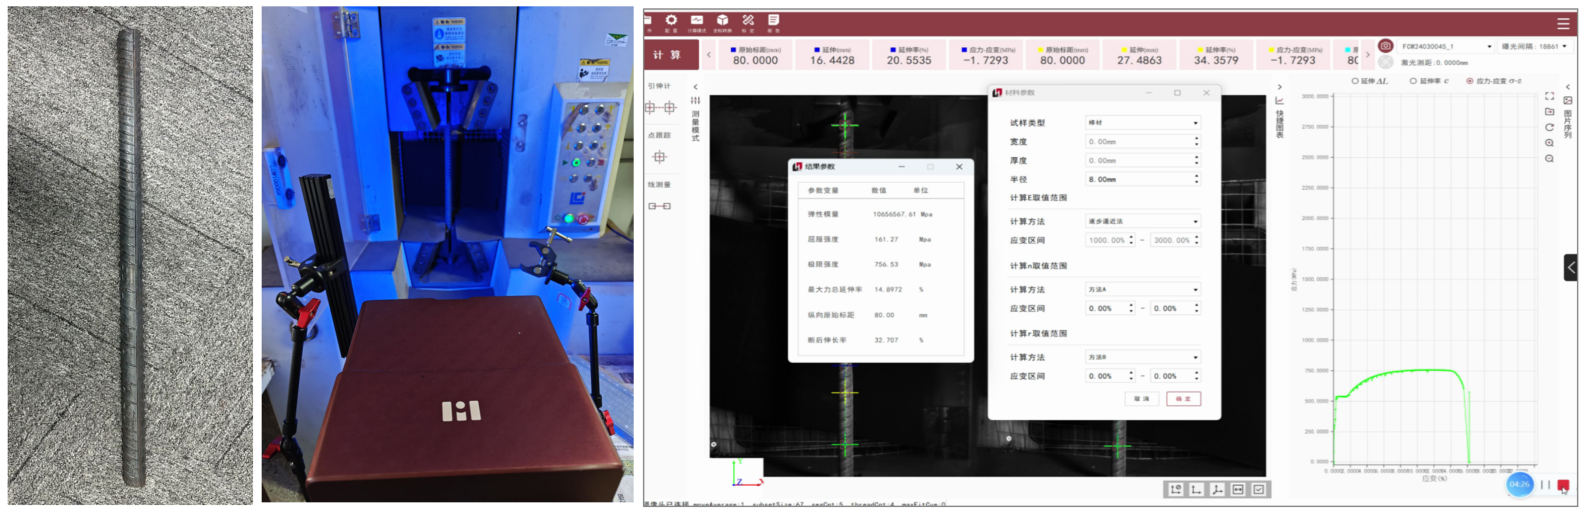
Task: Click the 计算模式 toolbar icon
Action: 697,21
